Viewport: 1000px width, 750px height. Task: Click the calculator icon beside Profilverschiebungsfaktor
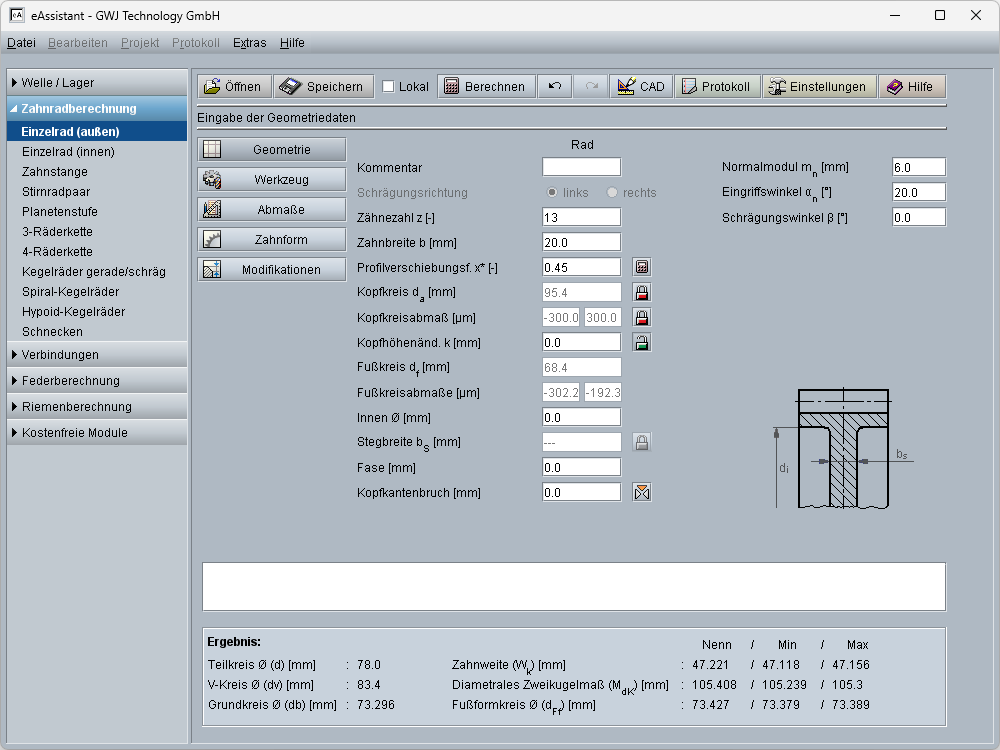642,267
